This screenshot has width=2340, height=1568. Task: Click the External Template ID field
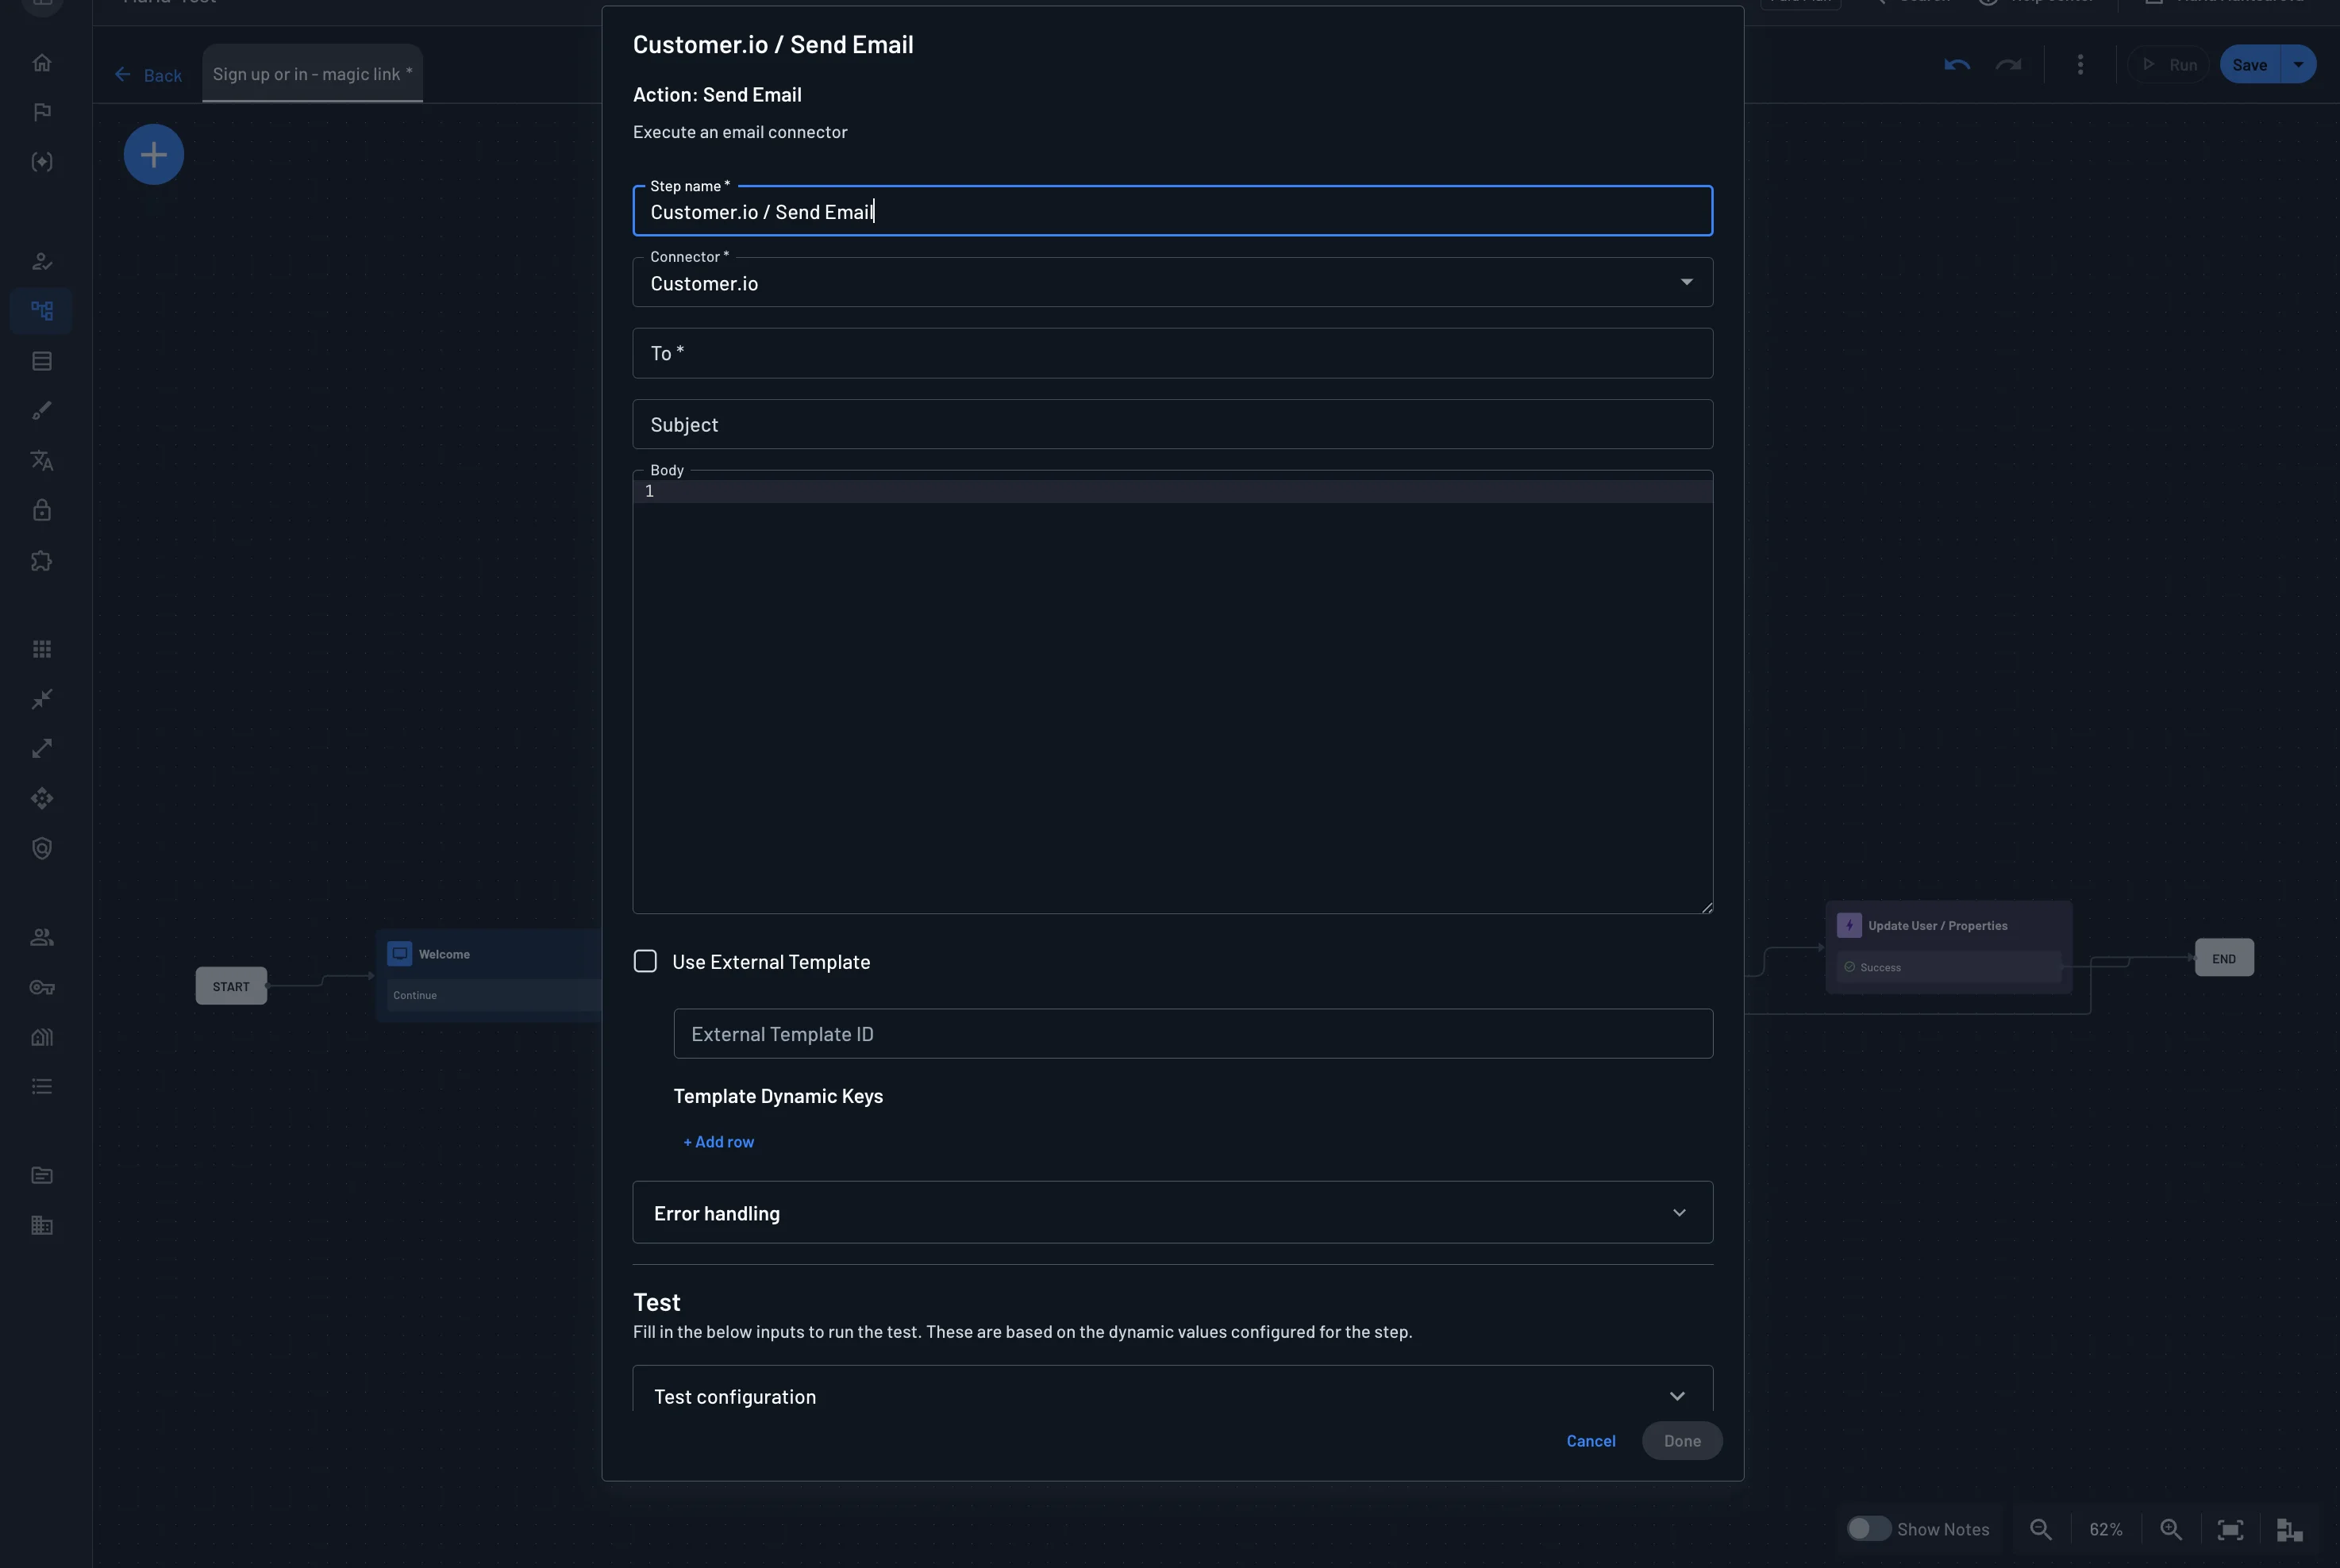pyautogui.click(x=1192, y=1033)
